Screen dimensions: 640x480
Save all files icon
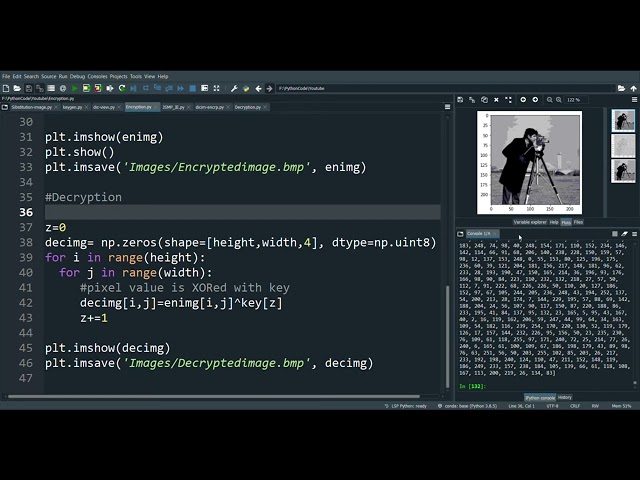tap(40, 88)
